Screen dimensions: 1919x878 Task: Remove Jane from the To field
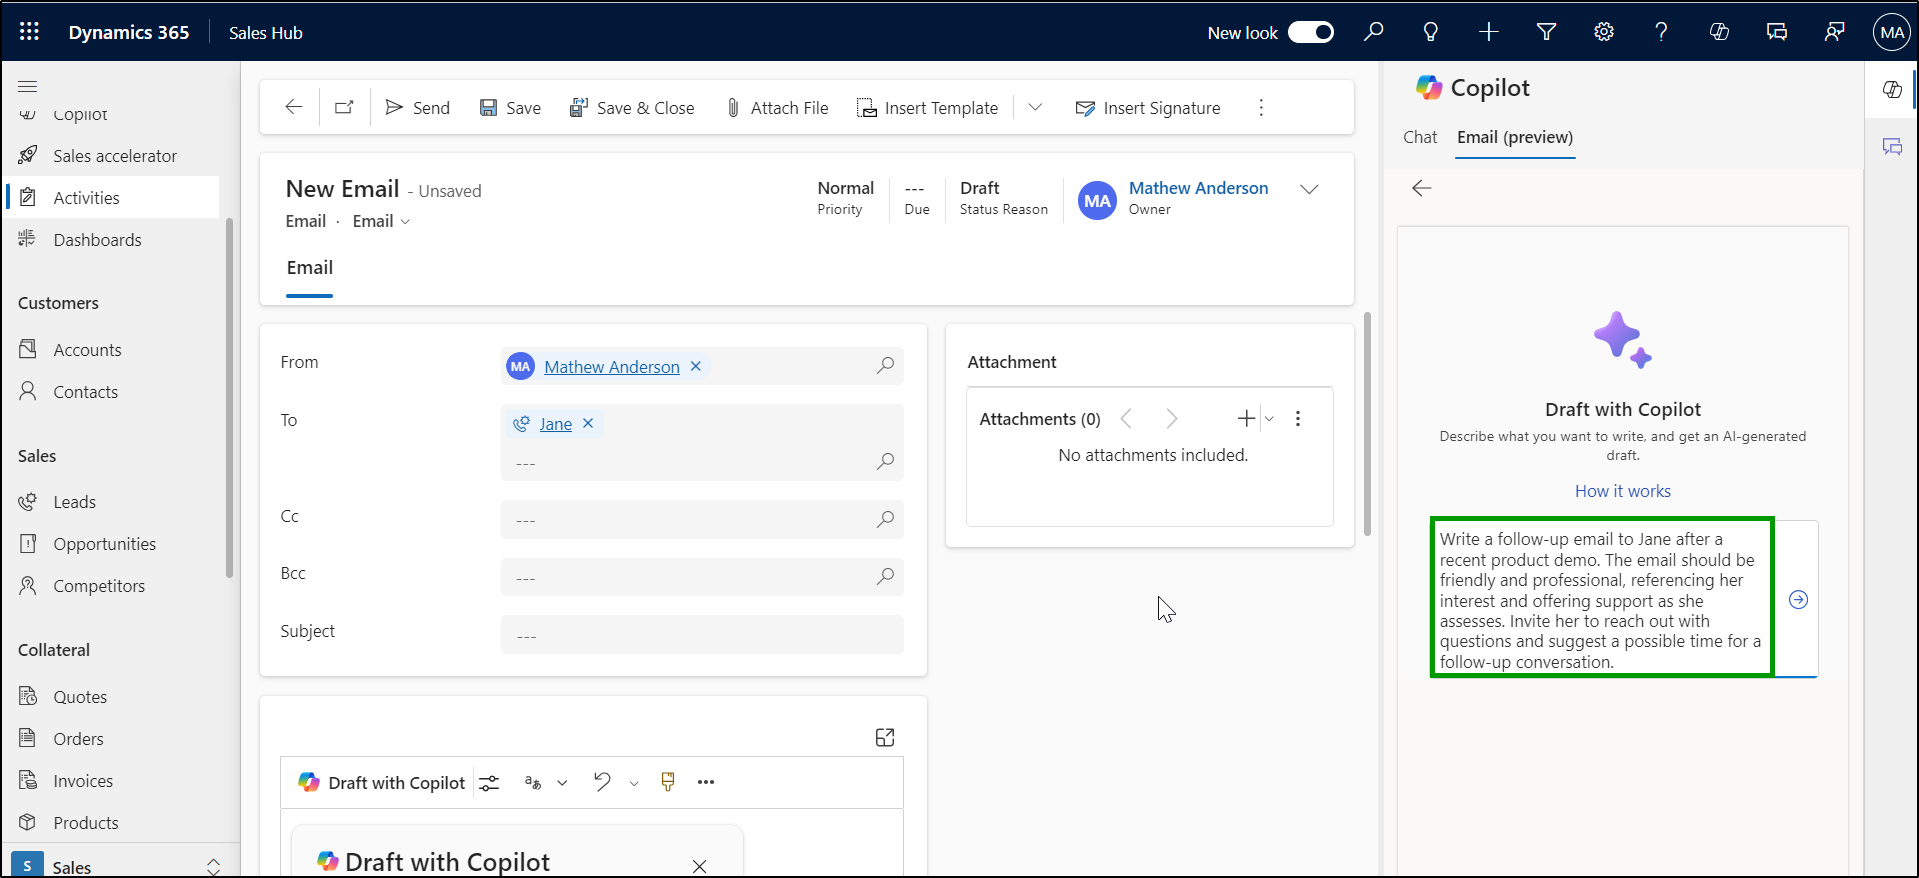tap(588, 423)
